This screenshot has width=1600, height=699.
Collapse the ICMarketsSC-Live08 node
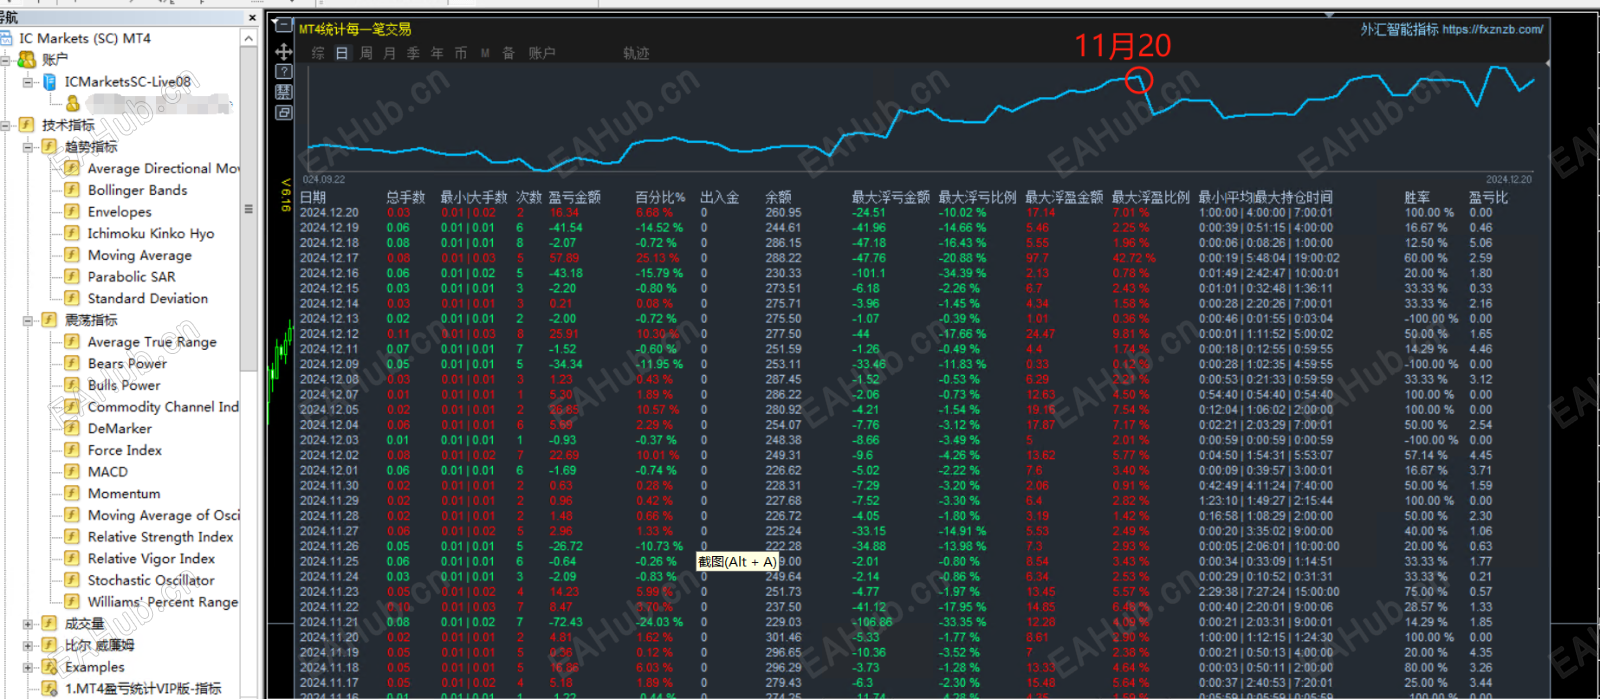tap(27, 82)
